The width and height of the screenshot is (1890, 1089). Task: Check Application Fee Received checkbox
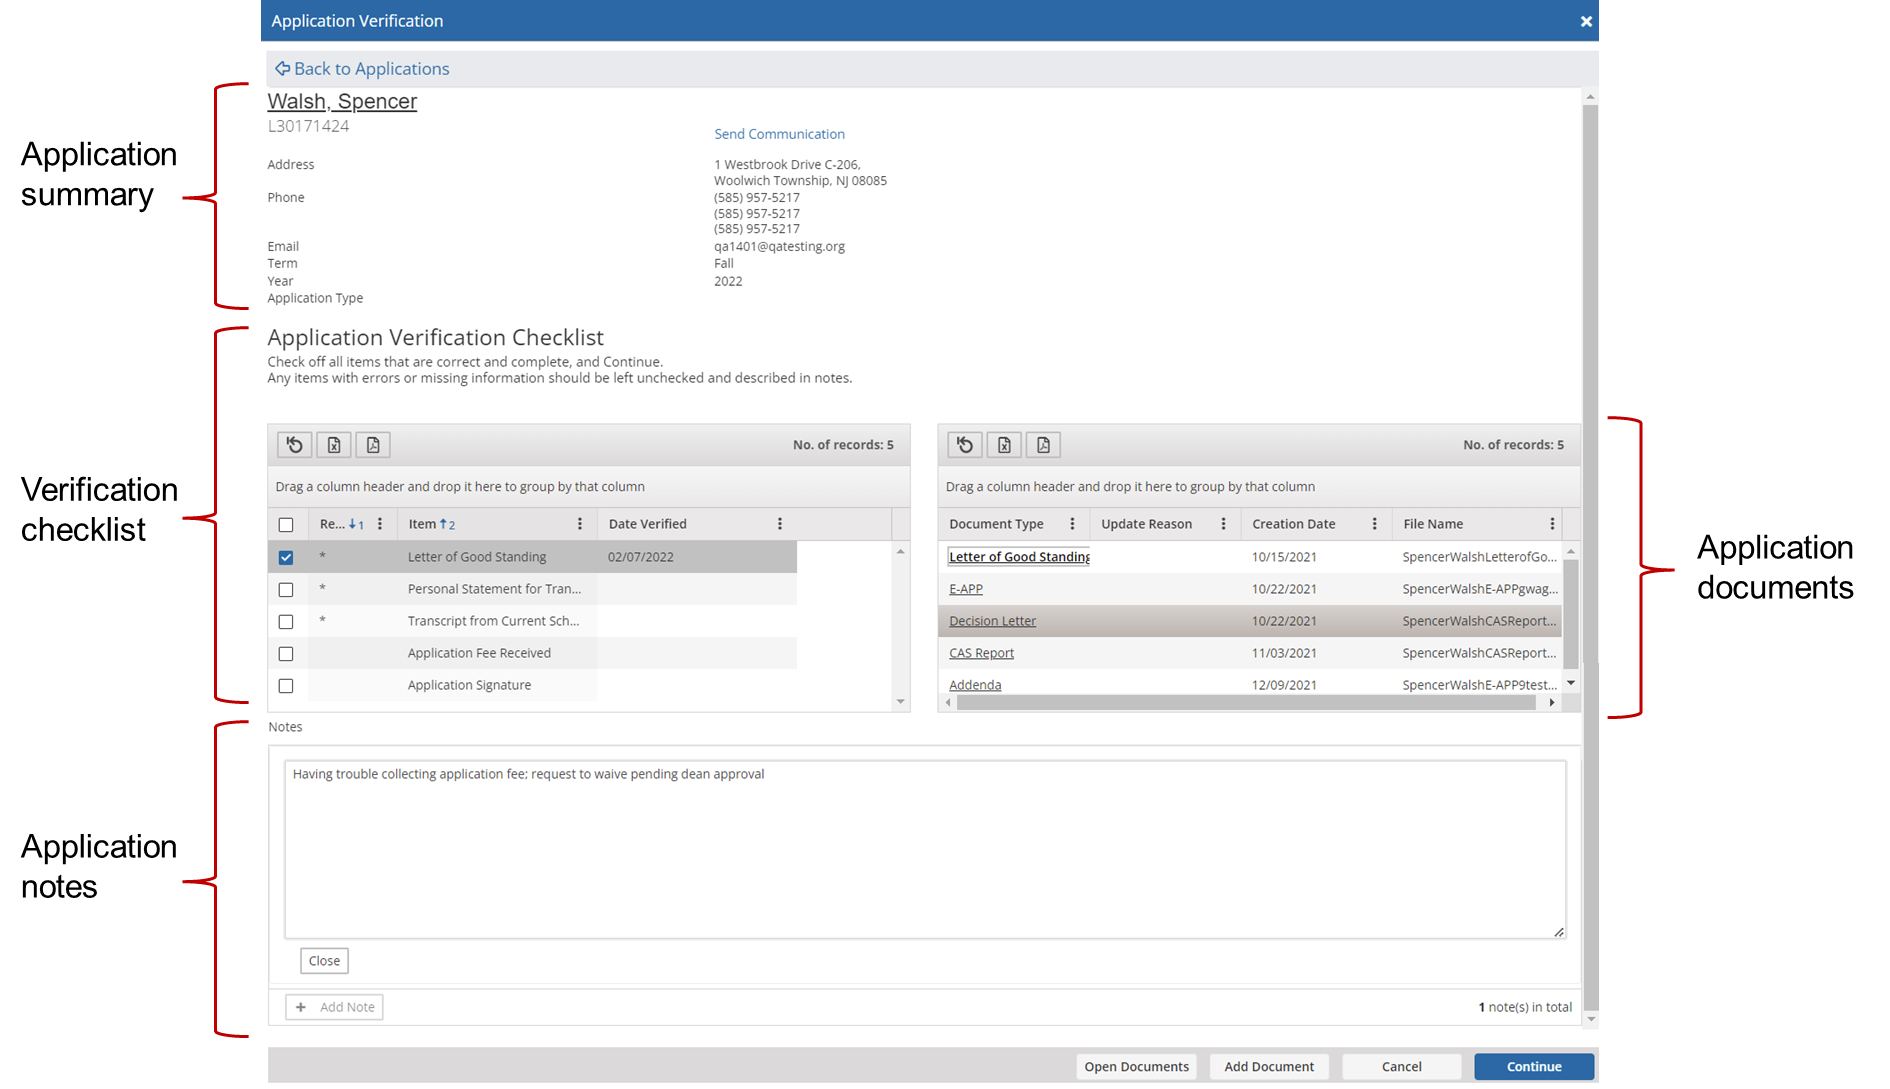point(286,653)
